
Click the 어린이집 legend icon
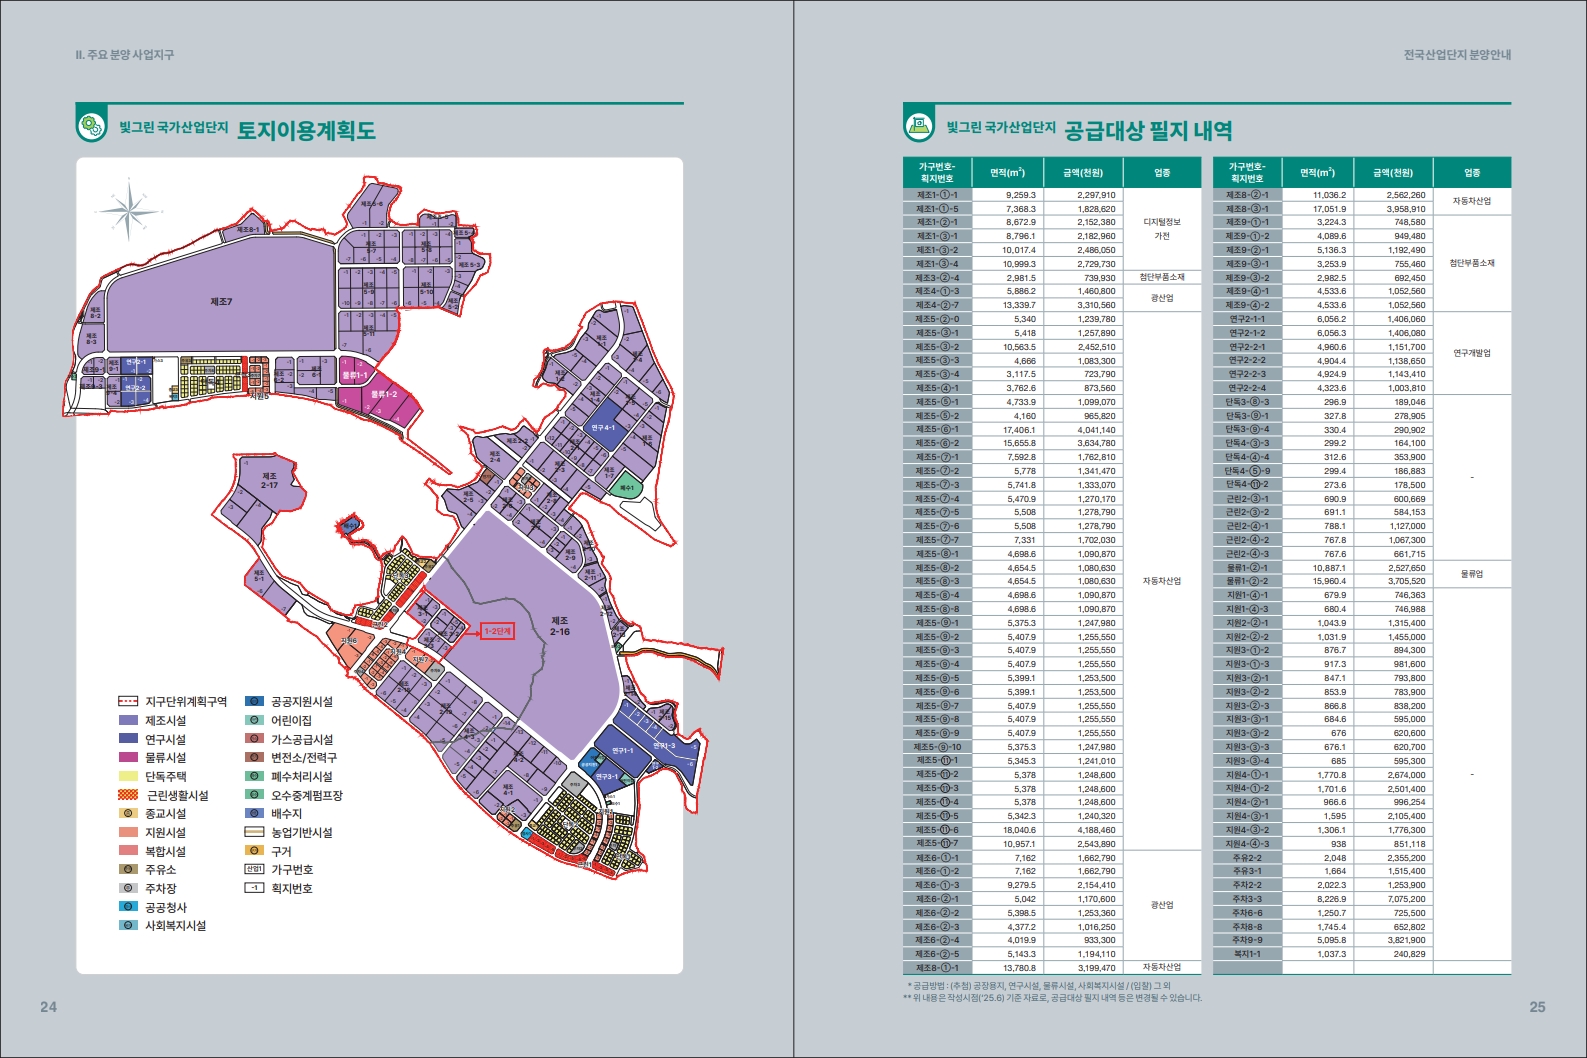pyautogui.click(x=254, y=720)
